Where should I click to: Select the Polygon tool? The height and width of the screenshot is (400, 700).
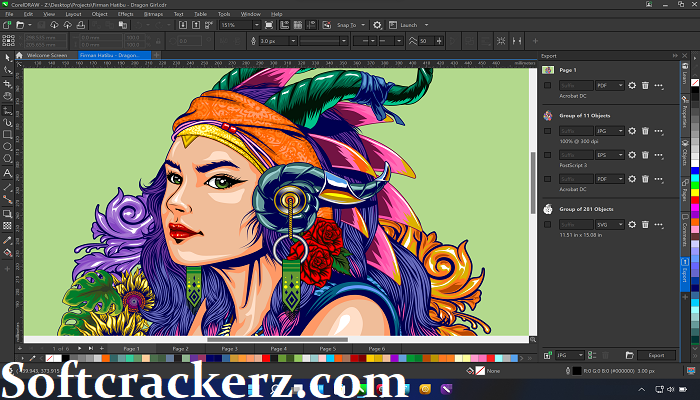coord(8,159)
